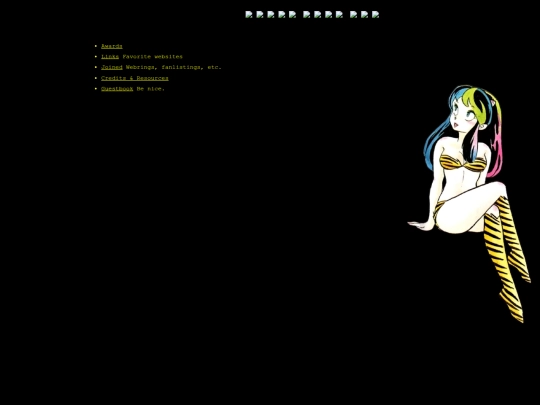Open the Joined link

tap(112, 68)
